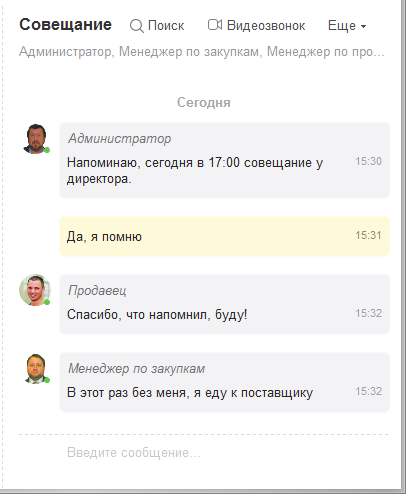
Task: Open the Продавец avatar picture
Action: coord(35,290)
